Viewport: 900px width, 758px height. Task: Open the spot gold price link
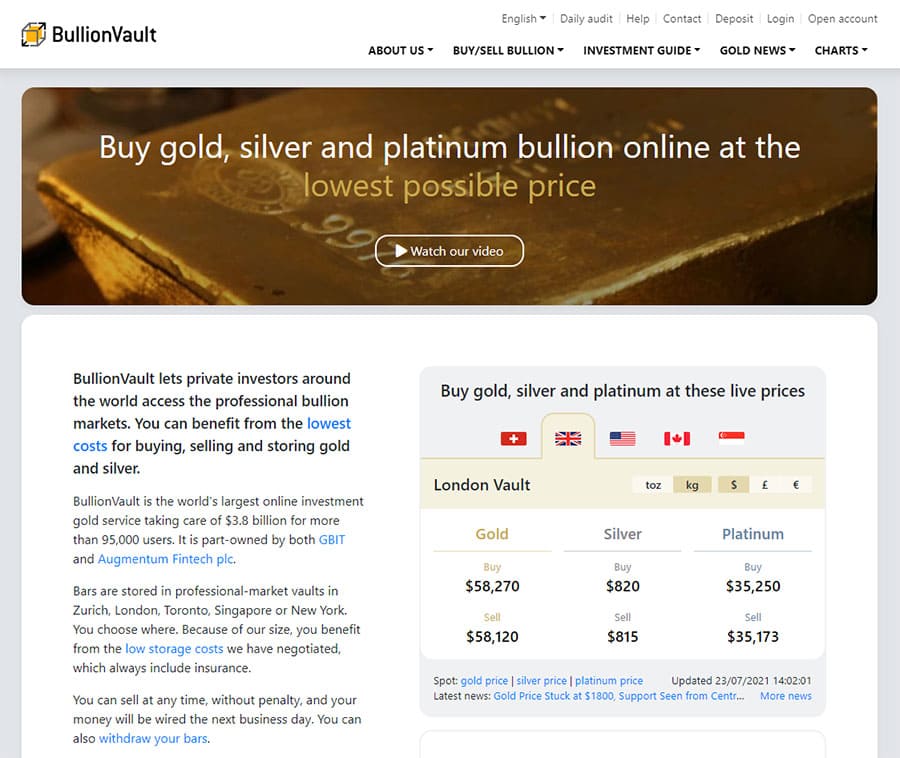[x=484, y=681]
